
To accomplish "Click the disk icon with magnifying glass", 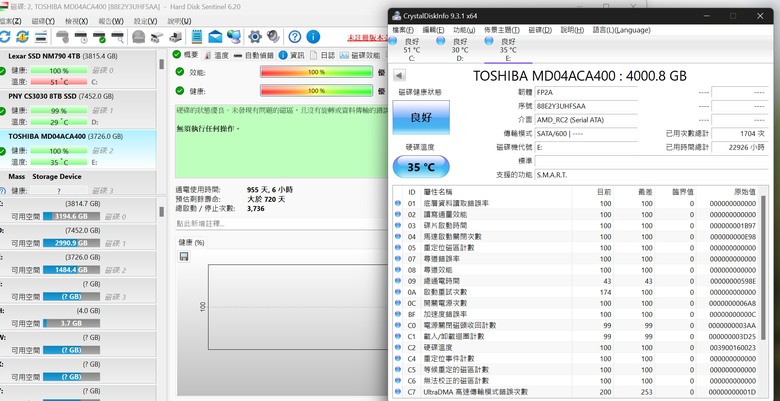I will coord(117,36).
